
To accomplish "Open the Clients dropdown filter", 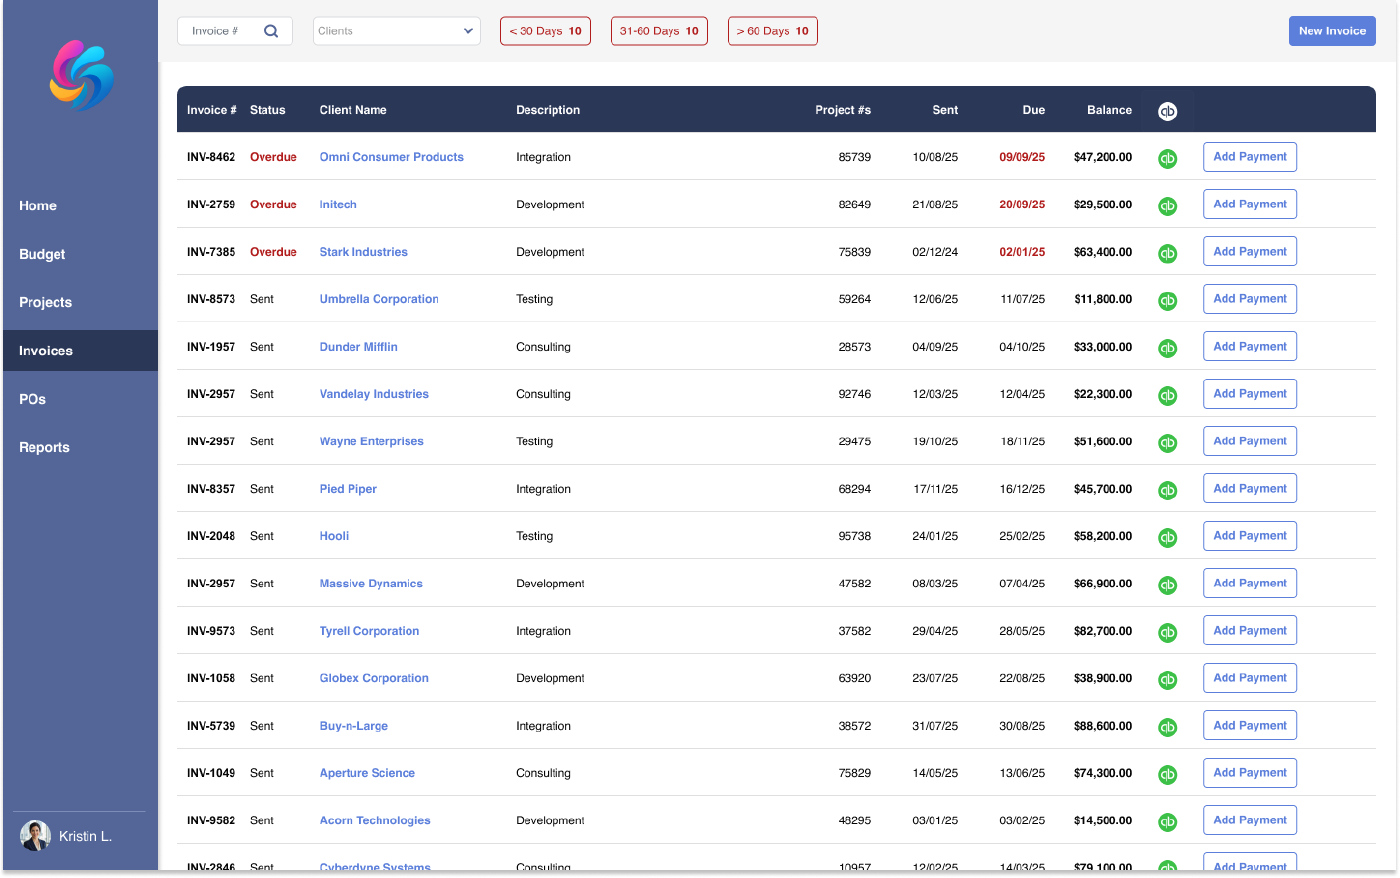I will (396, 31).
